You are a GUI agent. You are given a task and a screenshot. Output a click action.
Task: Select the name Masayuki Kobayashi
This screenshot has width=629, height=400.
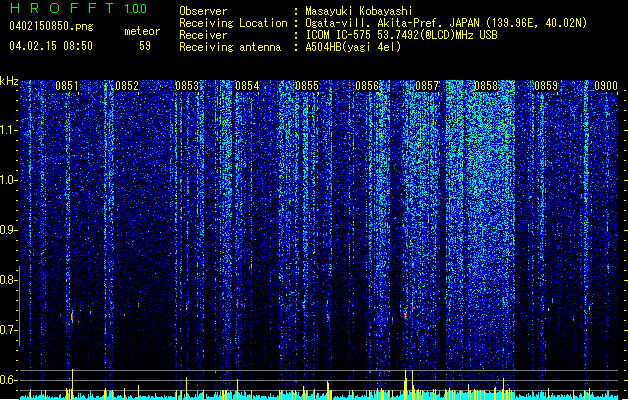[359, 11]
